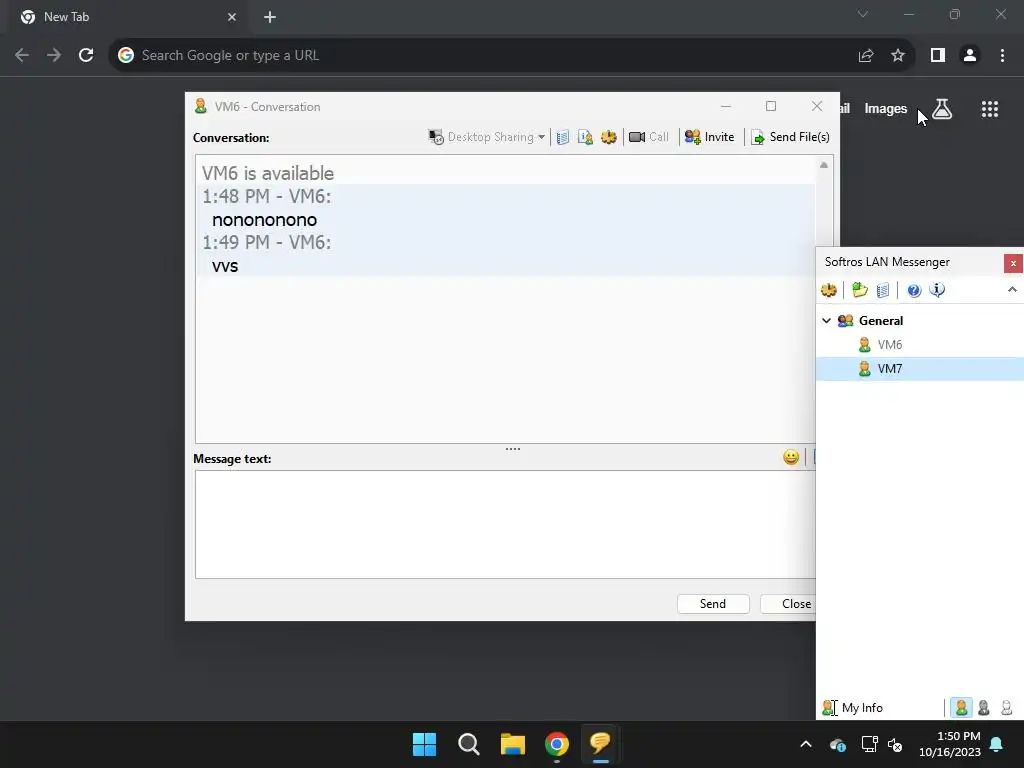
Task: Open Chrome tab search dropdown
Action: click(x=863, y=14)
